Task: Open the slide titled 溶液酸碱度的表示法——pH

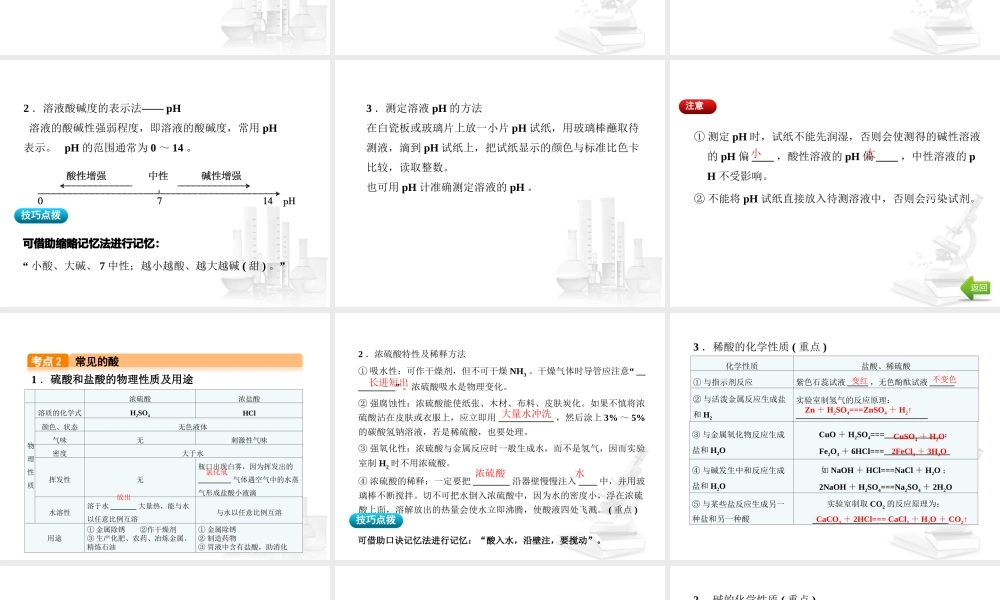Action: pos(166,183)
